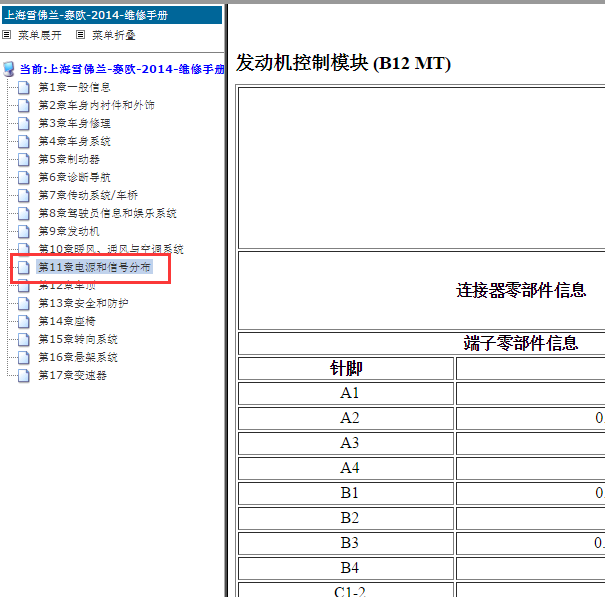Click the 端子零部件信息 table header
605x597 pixels.
click(521, 343)
